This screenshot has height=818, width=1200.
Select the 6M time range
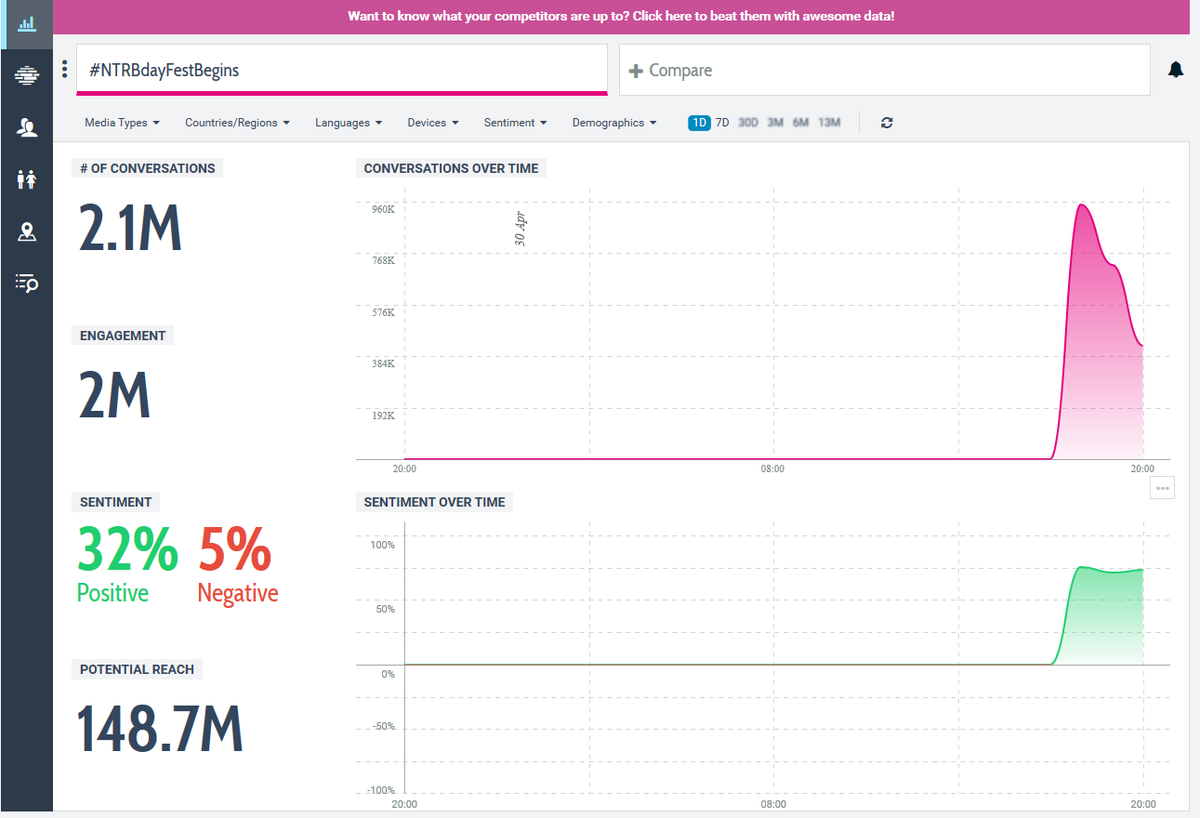(801, 123)
